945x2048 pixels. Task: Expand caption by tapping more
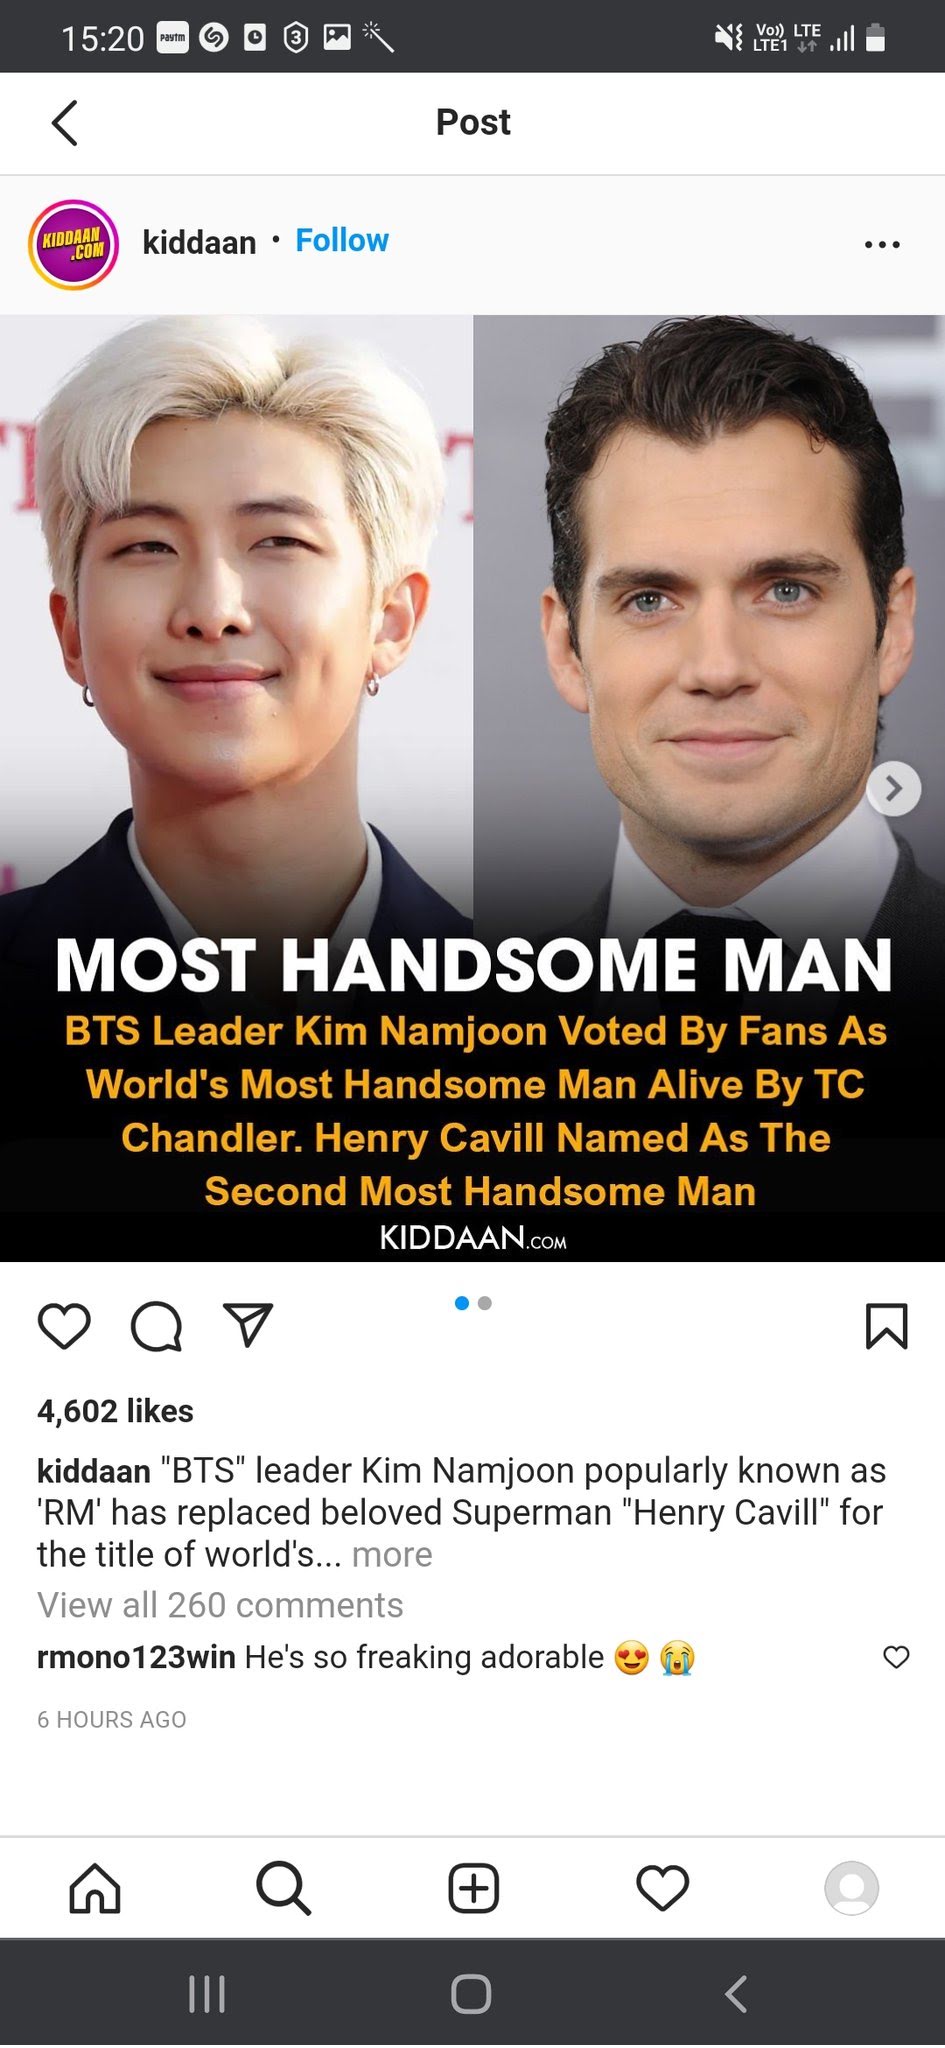coord(392,1555)
